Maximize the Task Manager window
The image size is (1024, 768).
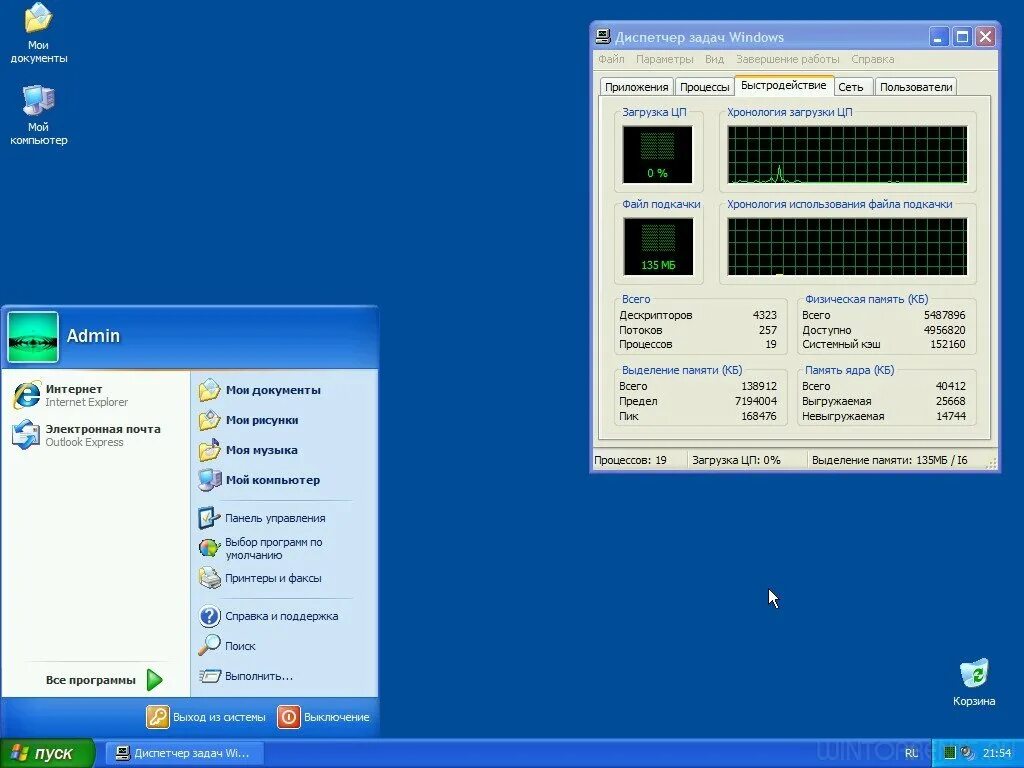point(962,37)
